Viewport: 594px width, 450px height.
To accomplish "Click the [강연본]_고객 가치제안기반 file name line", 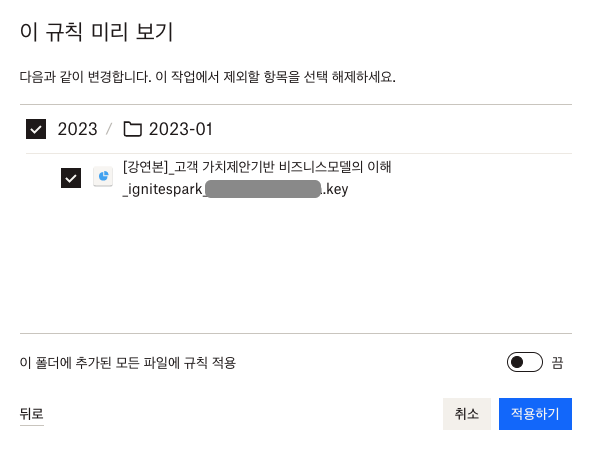I will click(257, 167).
